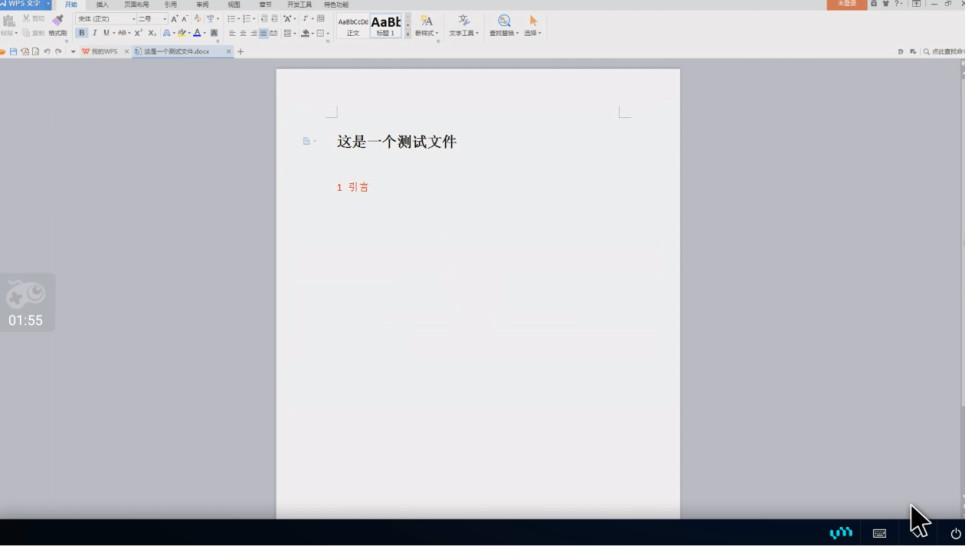Image resolution: width=975 pixels, height=550 pixels.
Task: Switch to the 开始 ribbon tab
Action: pyautogui.click(x=71, y=4)
